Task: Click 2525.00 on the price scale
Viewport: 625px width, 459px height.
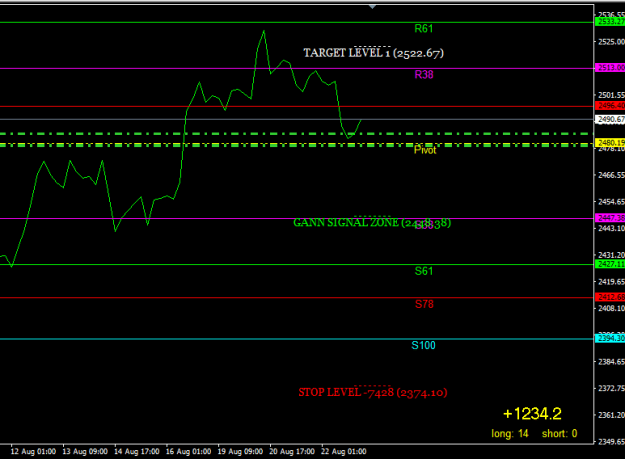Action: (x=611, y=41)
